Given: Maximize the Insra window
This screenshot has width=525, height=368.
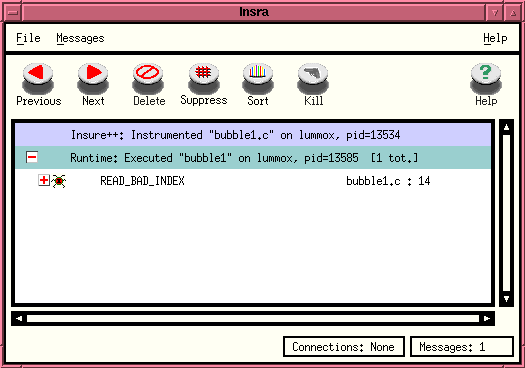Looking at the screenshot, I should click(513, 13).
